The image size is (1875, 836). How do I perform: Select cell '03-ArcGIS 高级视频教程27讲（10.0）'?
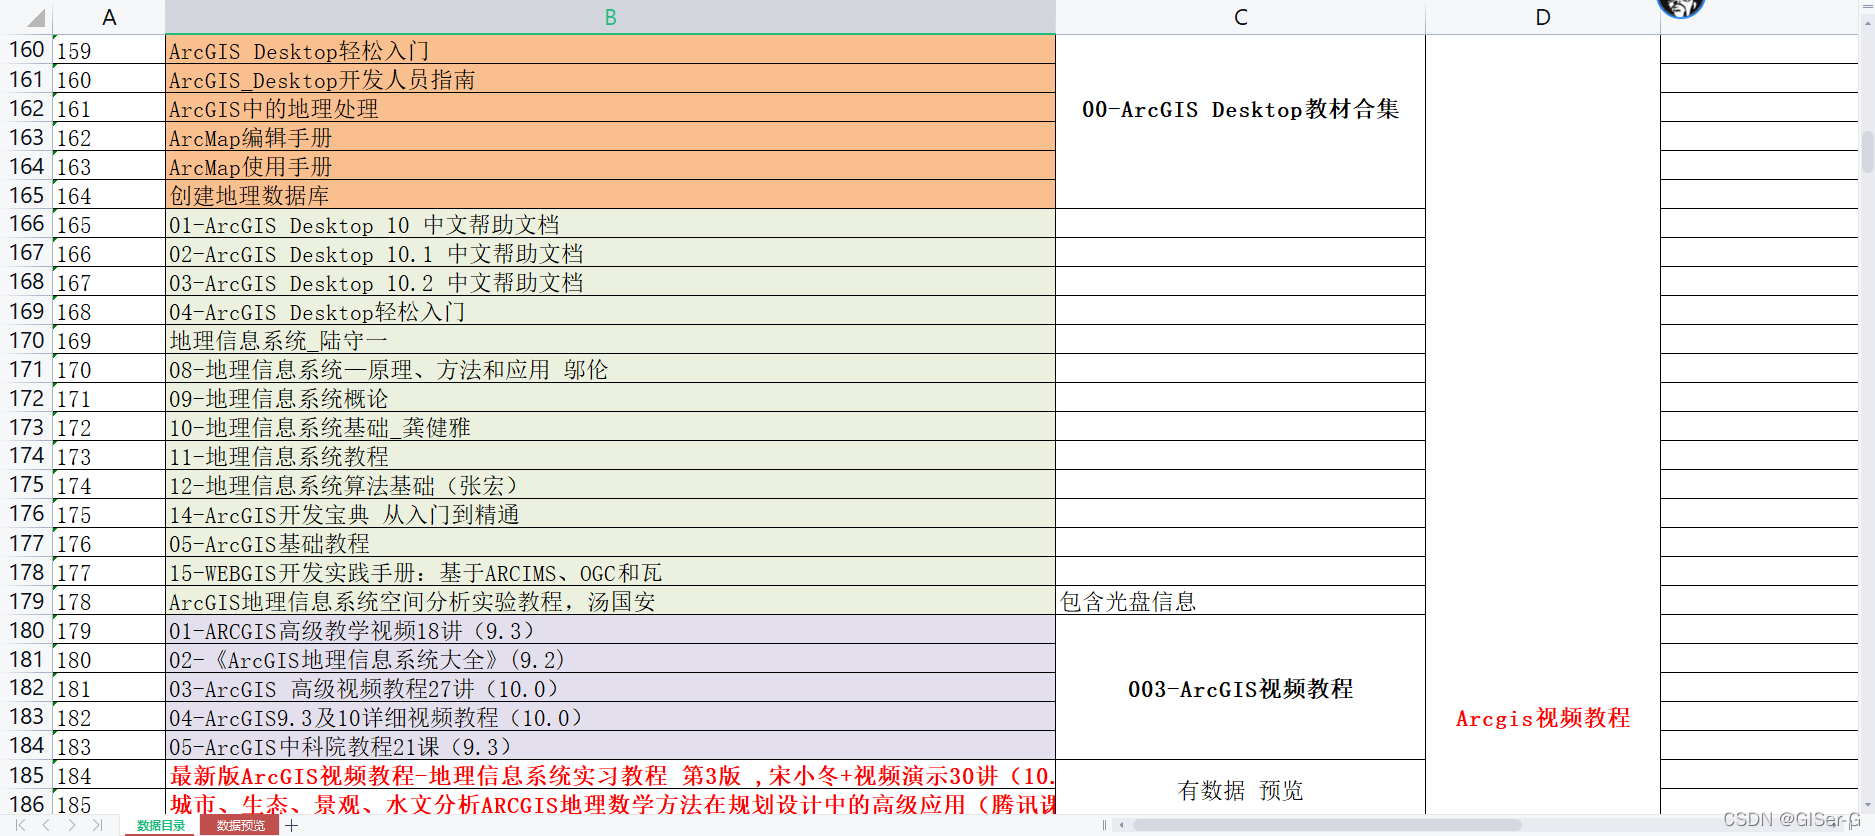pyautogui.click(x=610, y=688)
